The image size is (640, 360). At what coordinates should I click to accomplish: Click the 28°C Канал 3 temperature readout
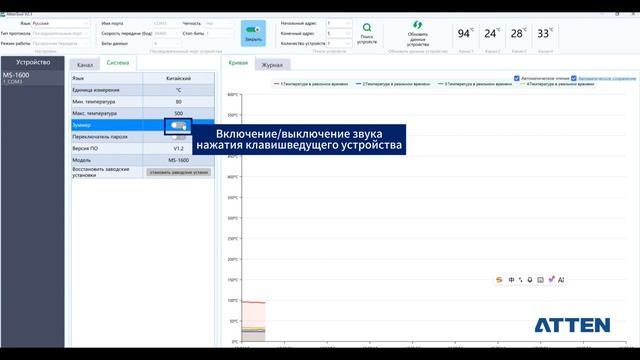pyautogui.click(x=519, y=33)
